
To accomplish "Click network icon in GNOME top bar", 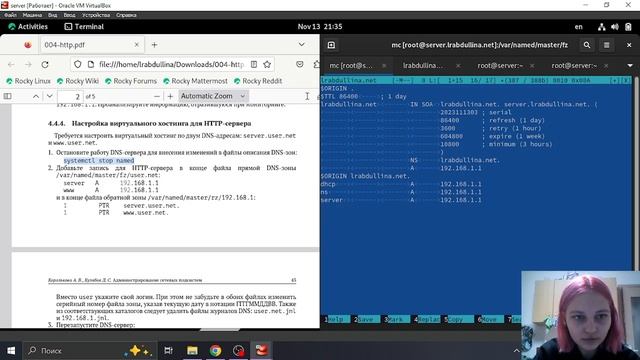I will pos(602,27).
